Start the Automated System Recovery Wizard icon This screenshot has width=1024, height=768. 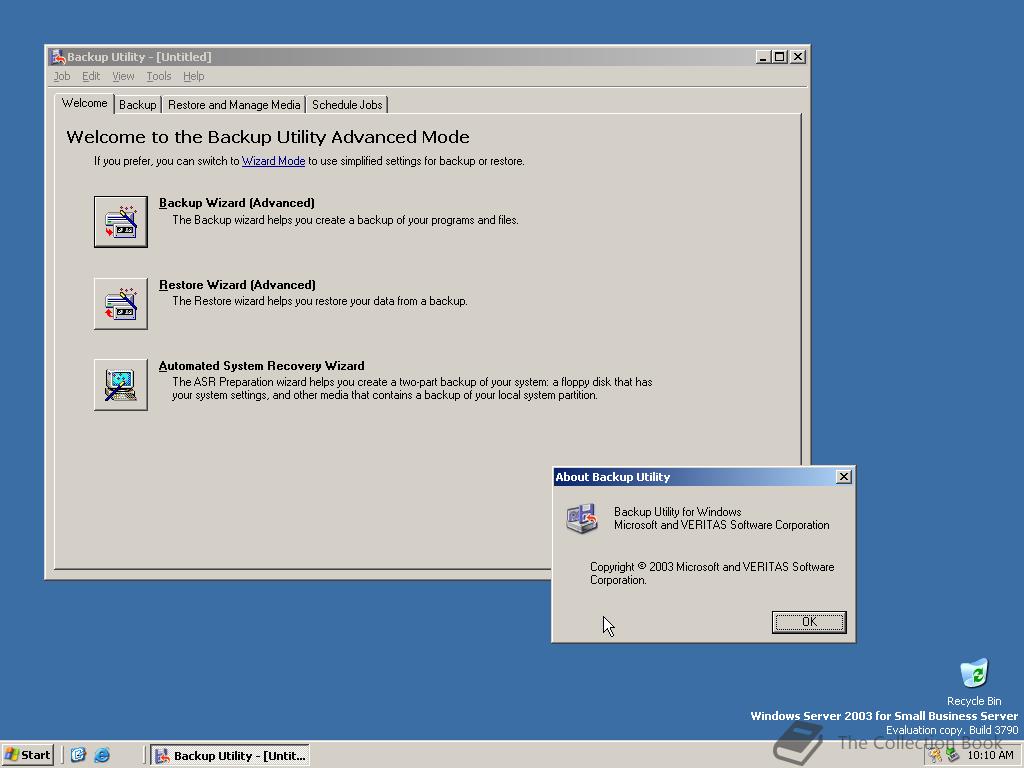click(121, 385)
